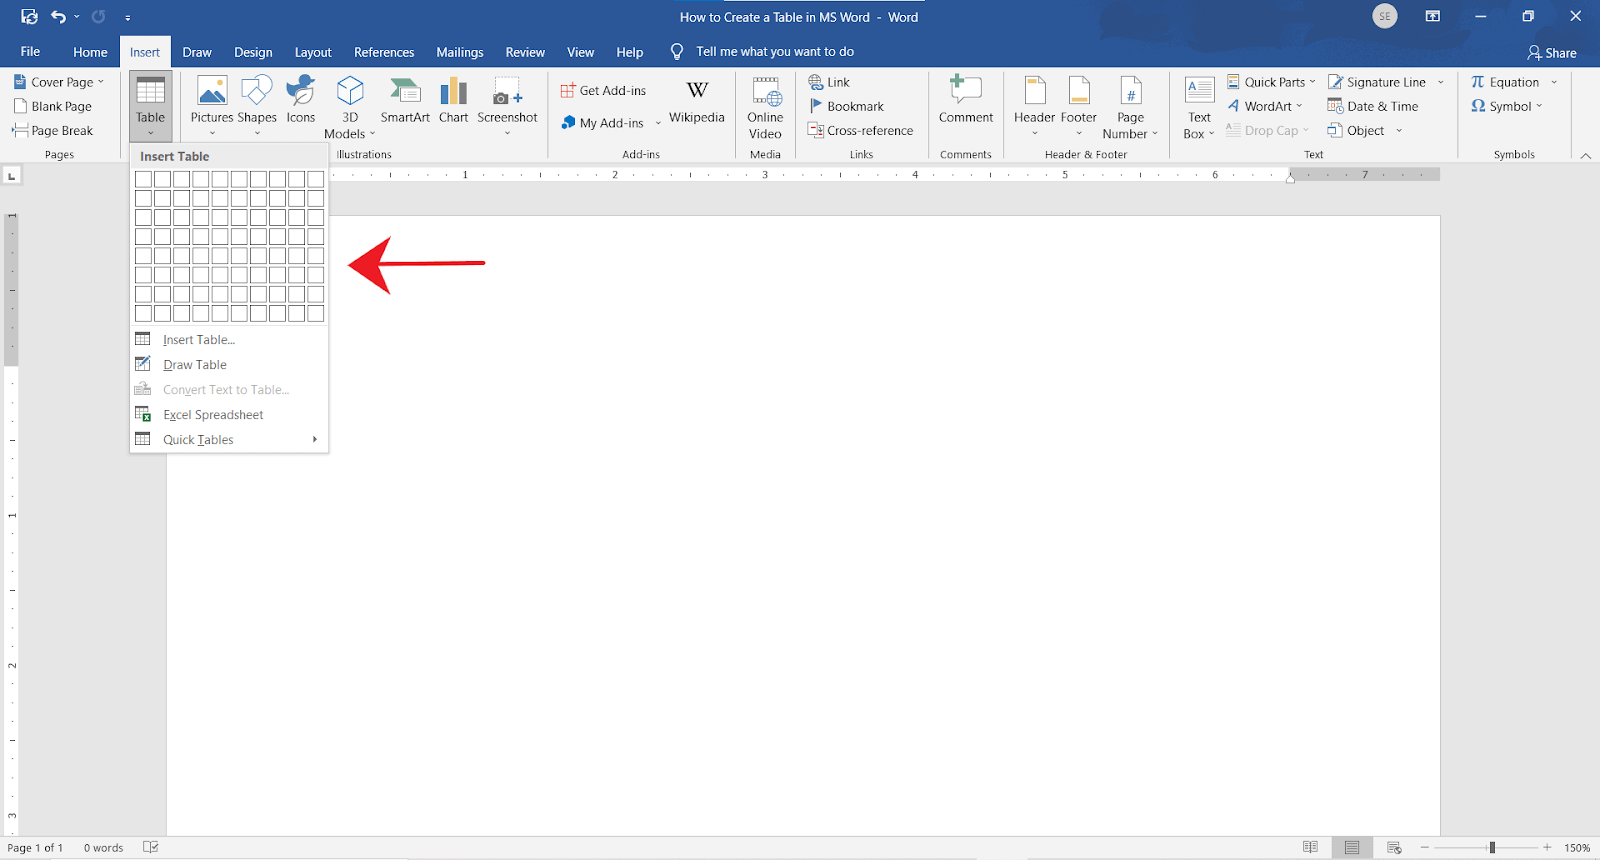Viewport: 1600px width, 860px height.
Task: Open the WordArt dropdown
Action: tap(1265, 106)
